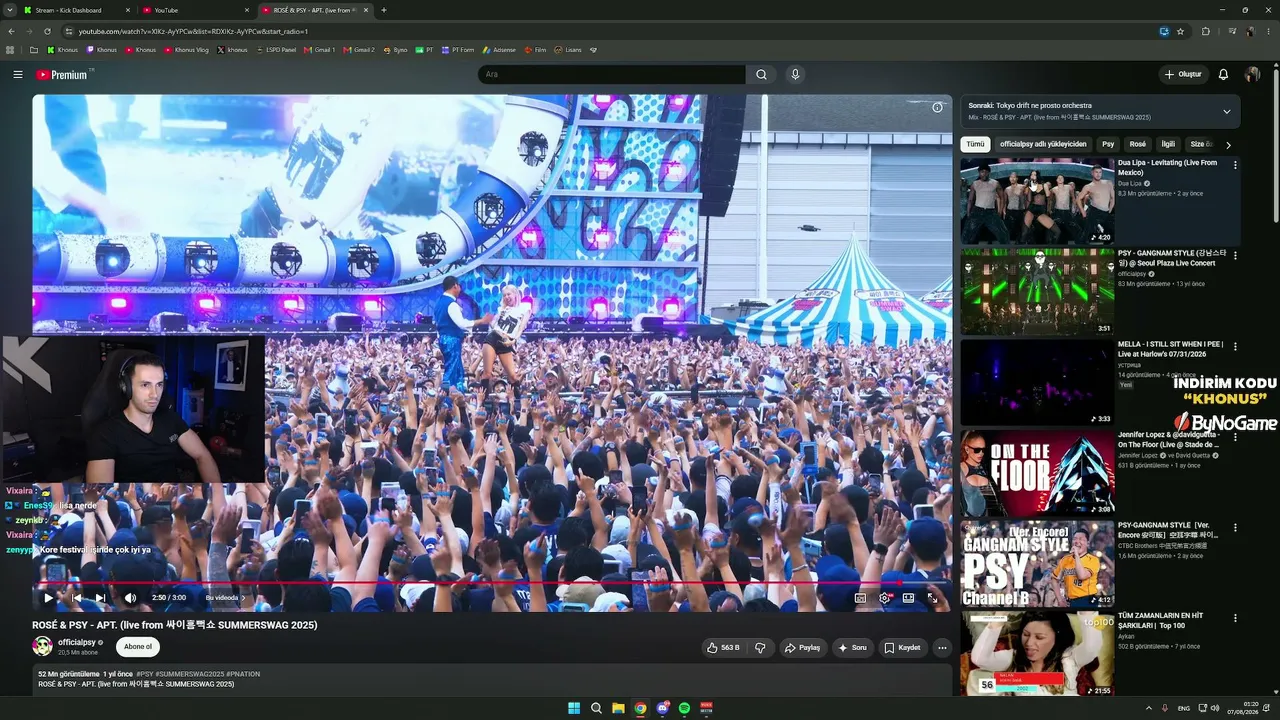The height and width of the screenshot is (720, 1280).
Task: Pause or play the video
Action: point(48,598)
